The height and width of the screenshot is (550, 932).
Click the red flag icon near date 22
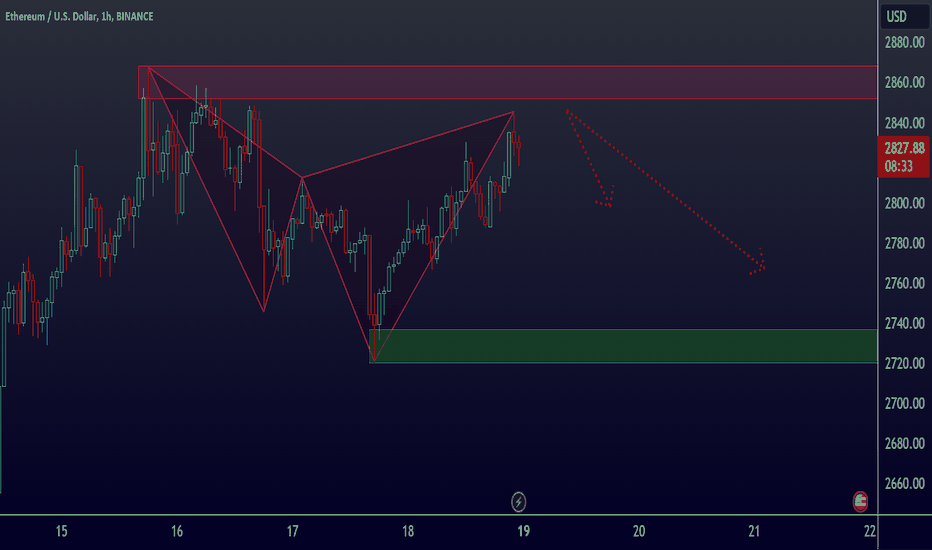[860, 502]
